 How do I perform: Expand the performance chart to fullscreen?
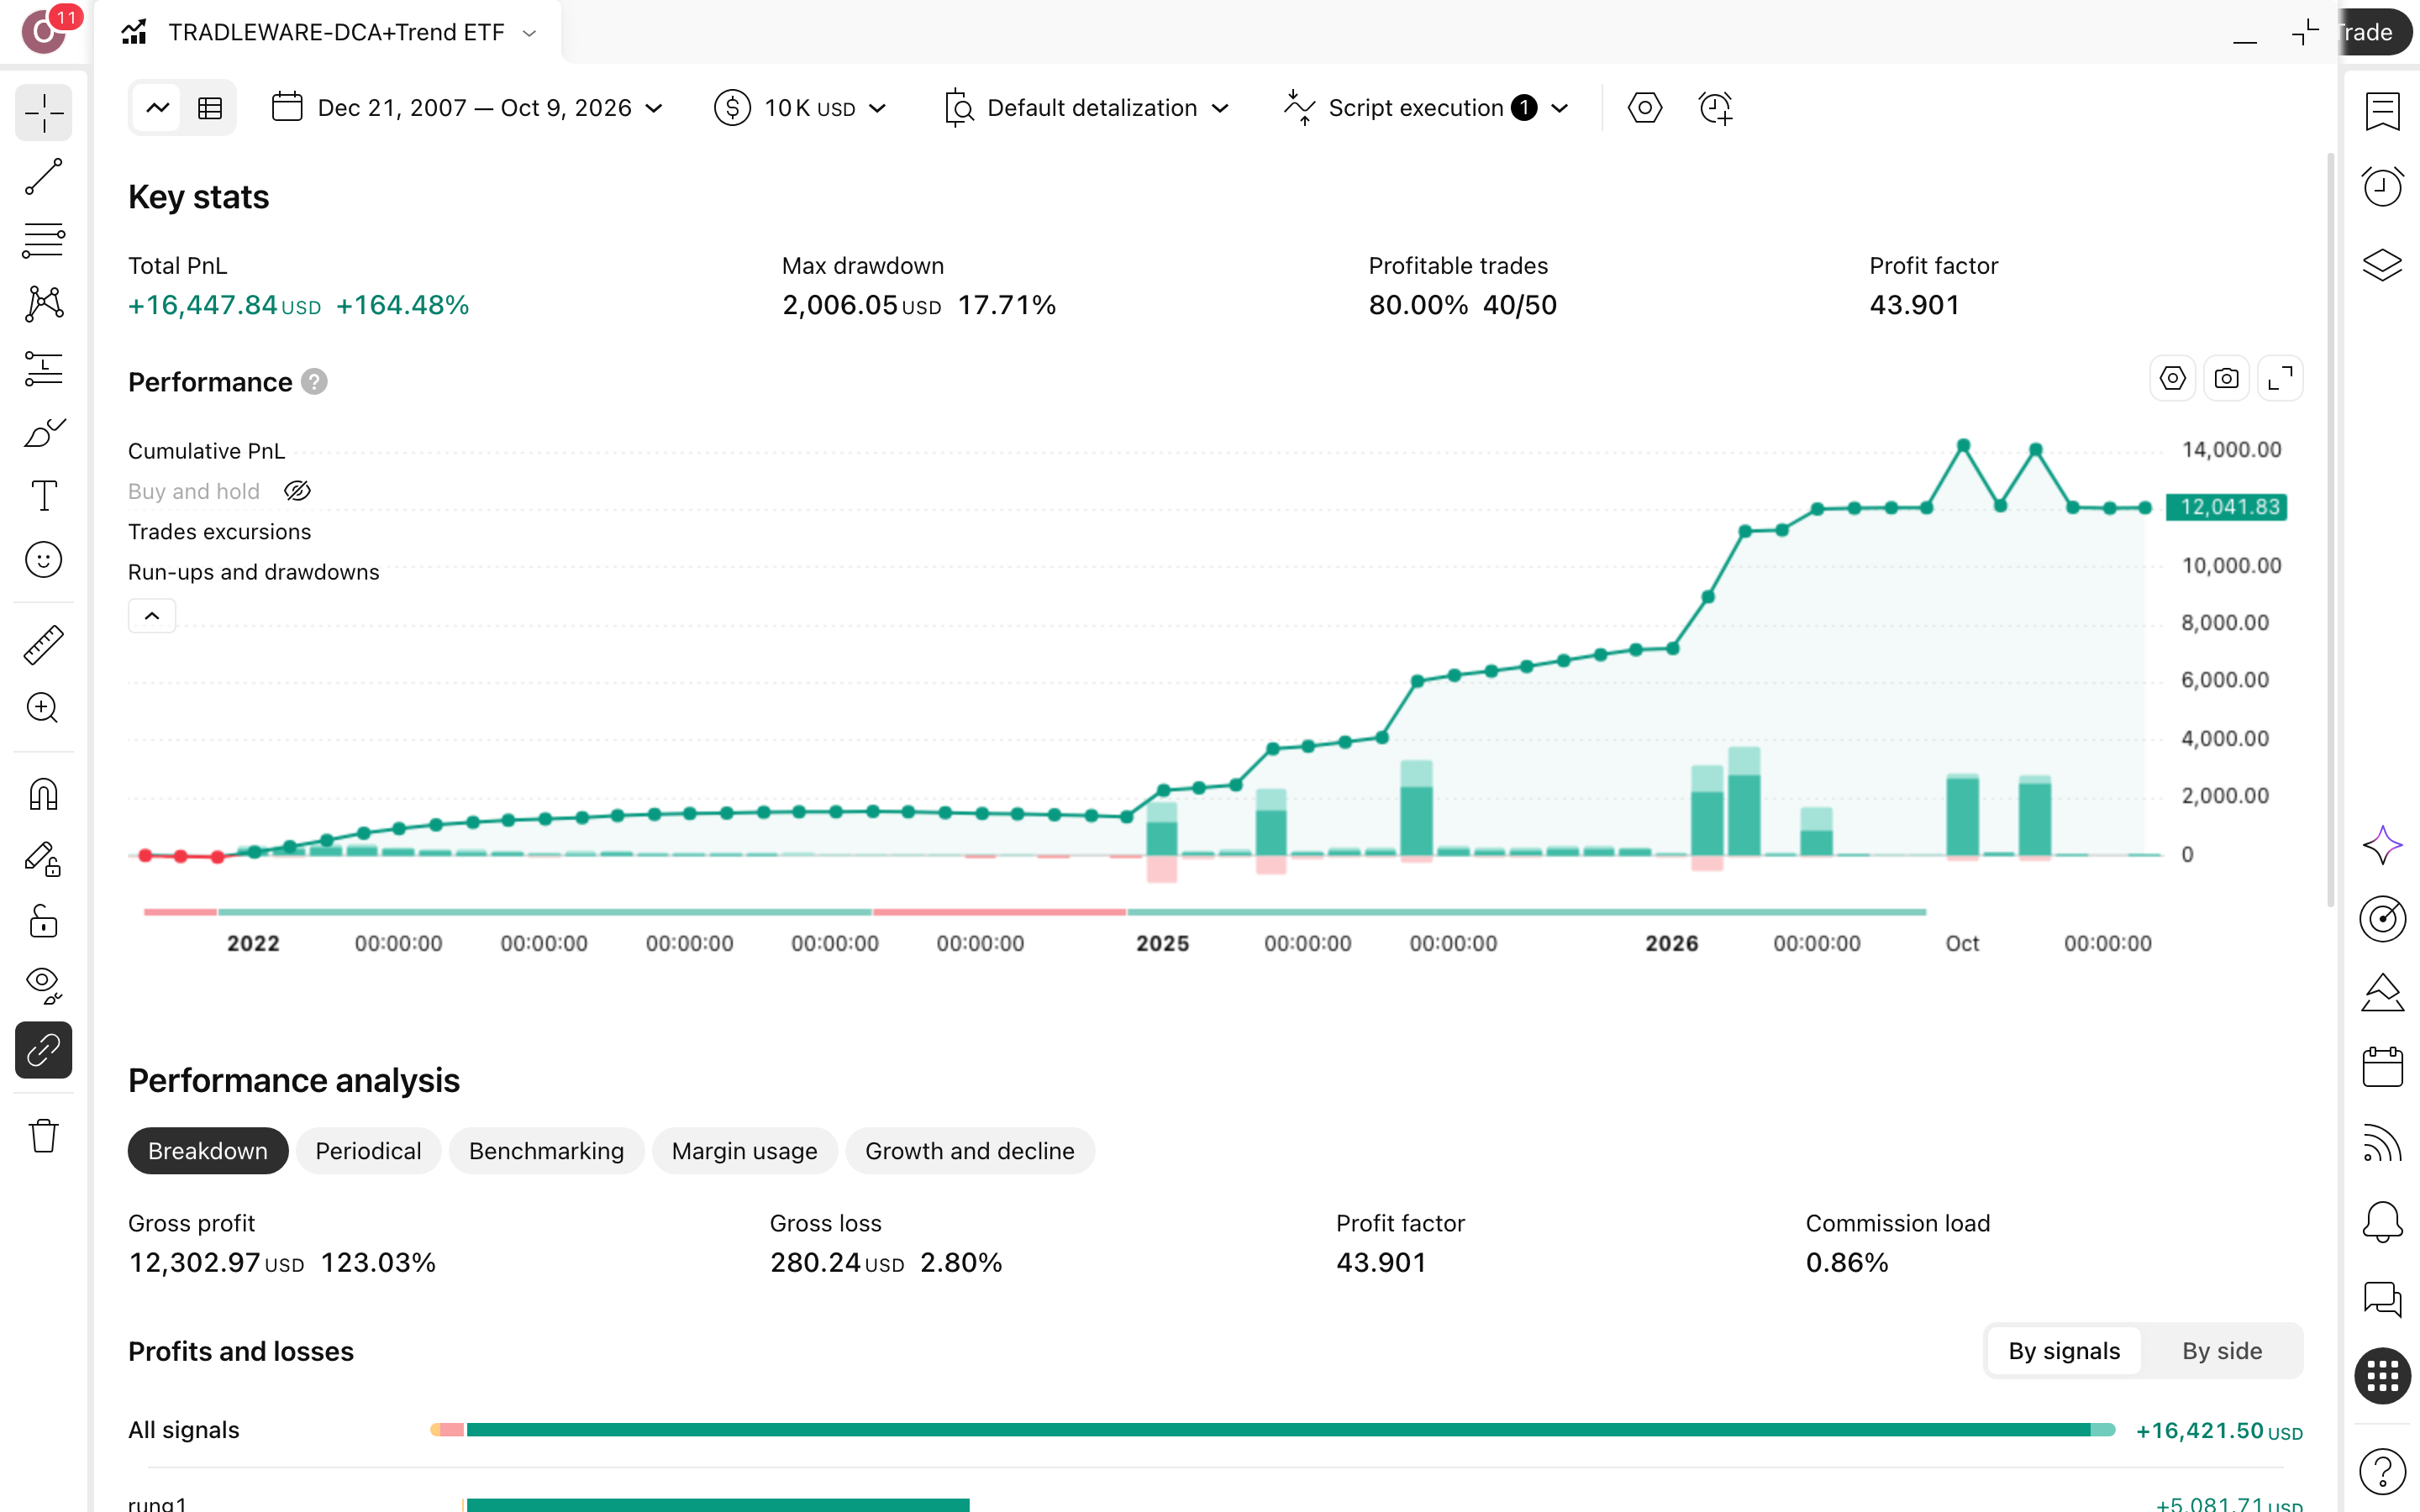[x=2280, y=379]
